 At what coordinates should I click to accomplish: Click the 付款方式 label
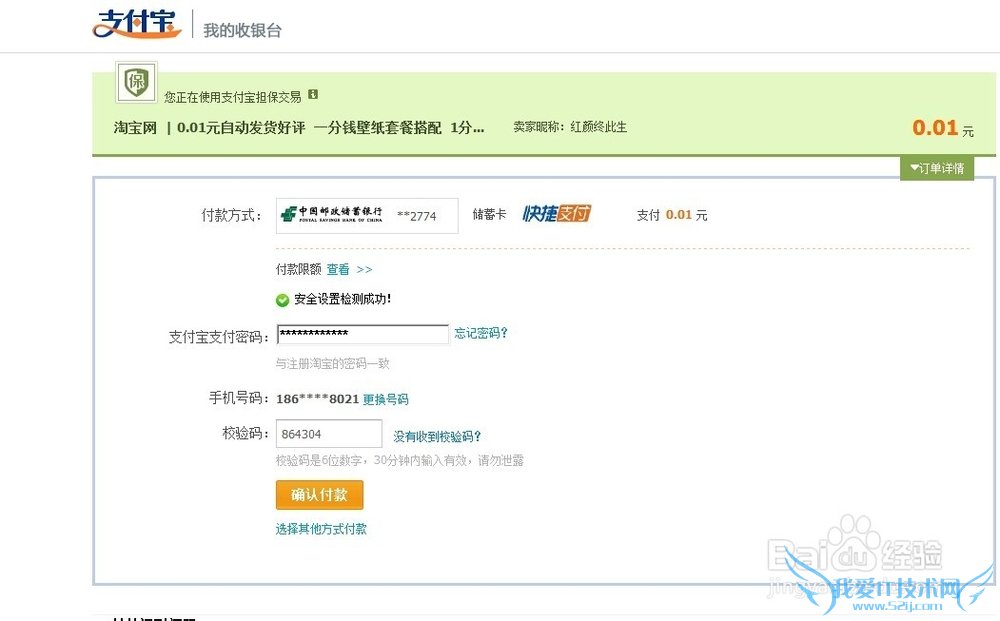tap(232, 216)
